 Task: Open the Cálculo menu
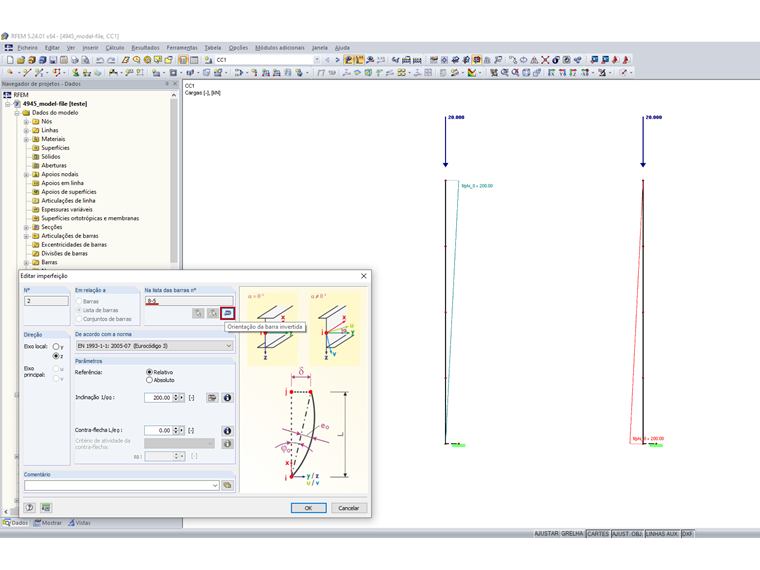115,48
